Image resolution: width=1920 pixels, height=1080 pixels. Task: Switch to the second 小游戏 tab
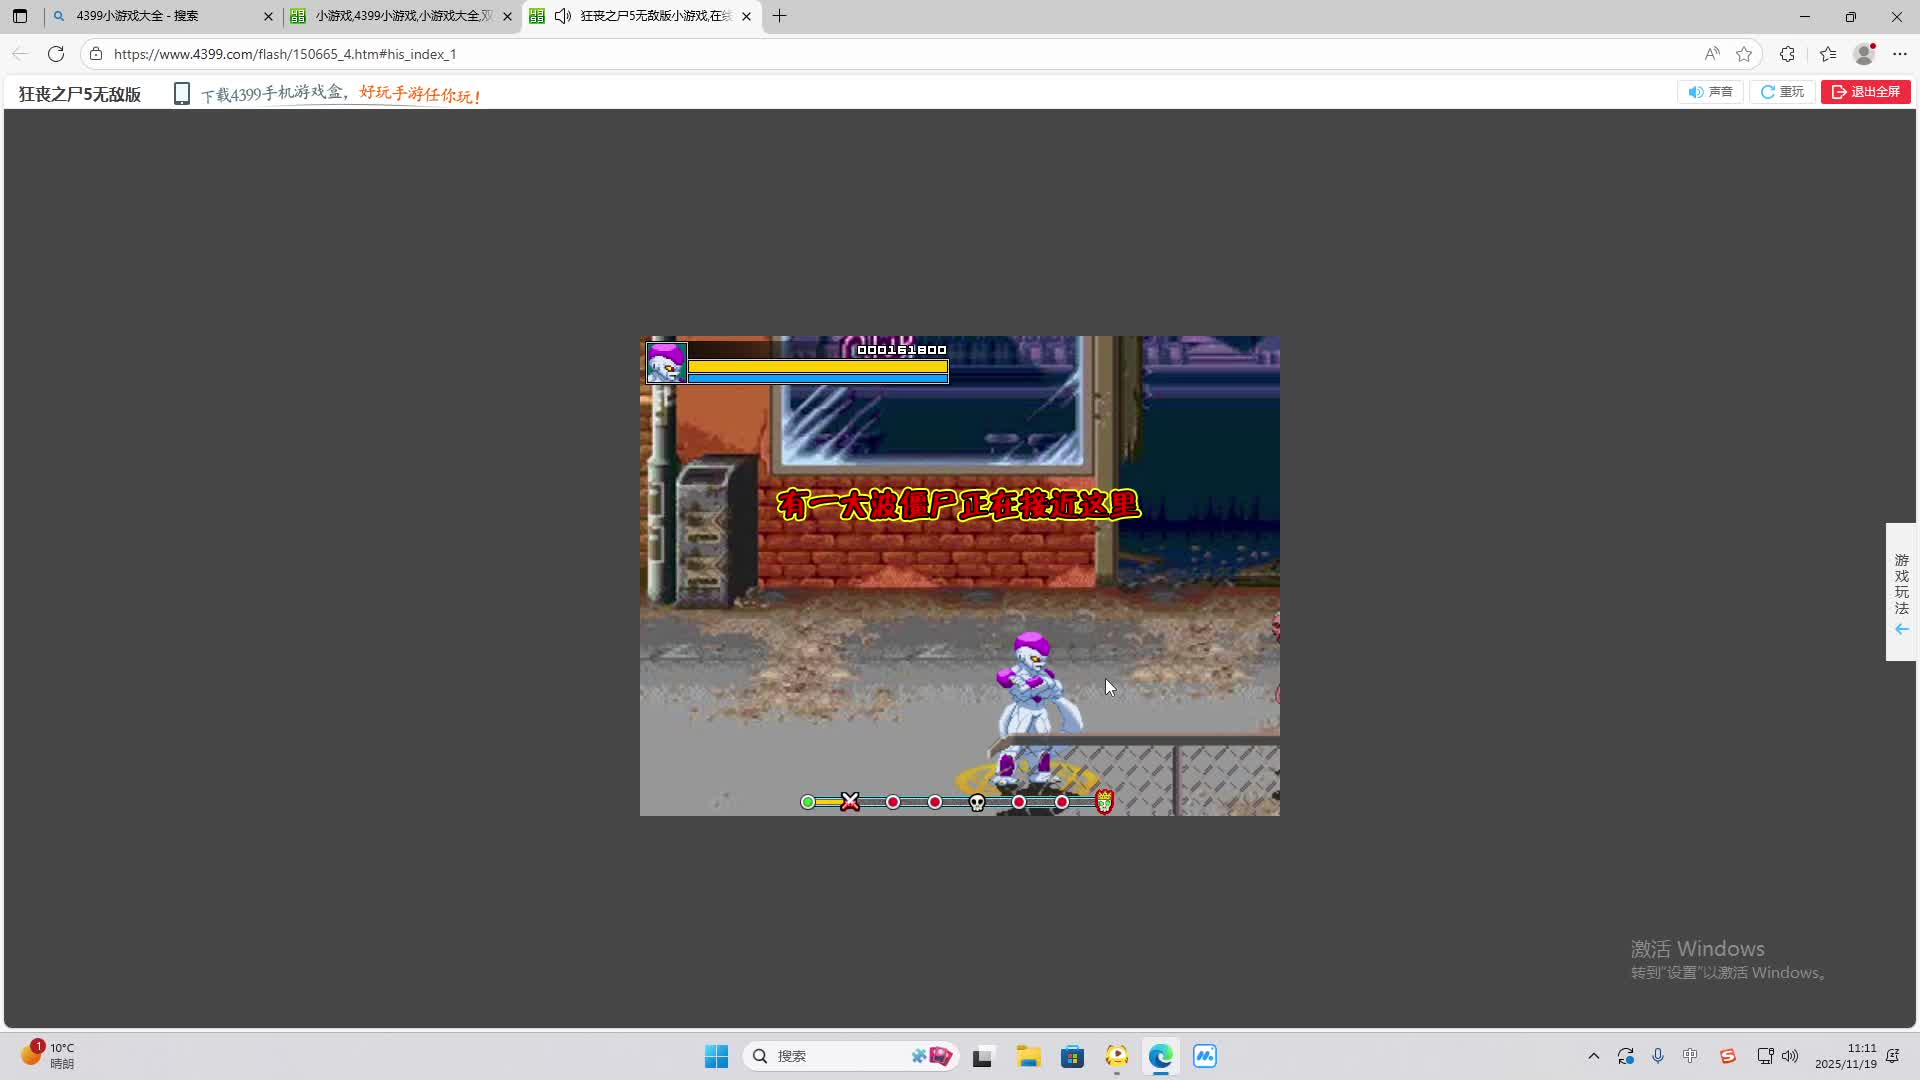pyautogui.click(x=402, y=16)
